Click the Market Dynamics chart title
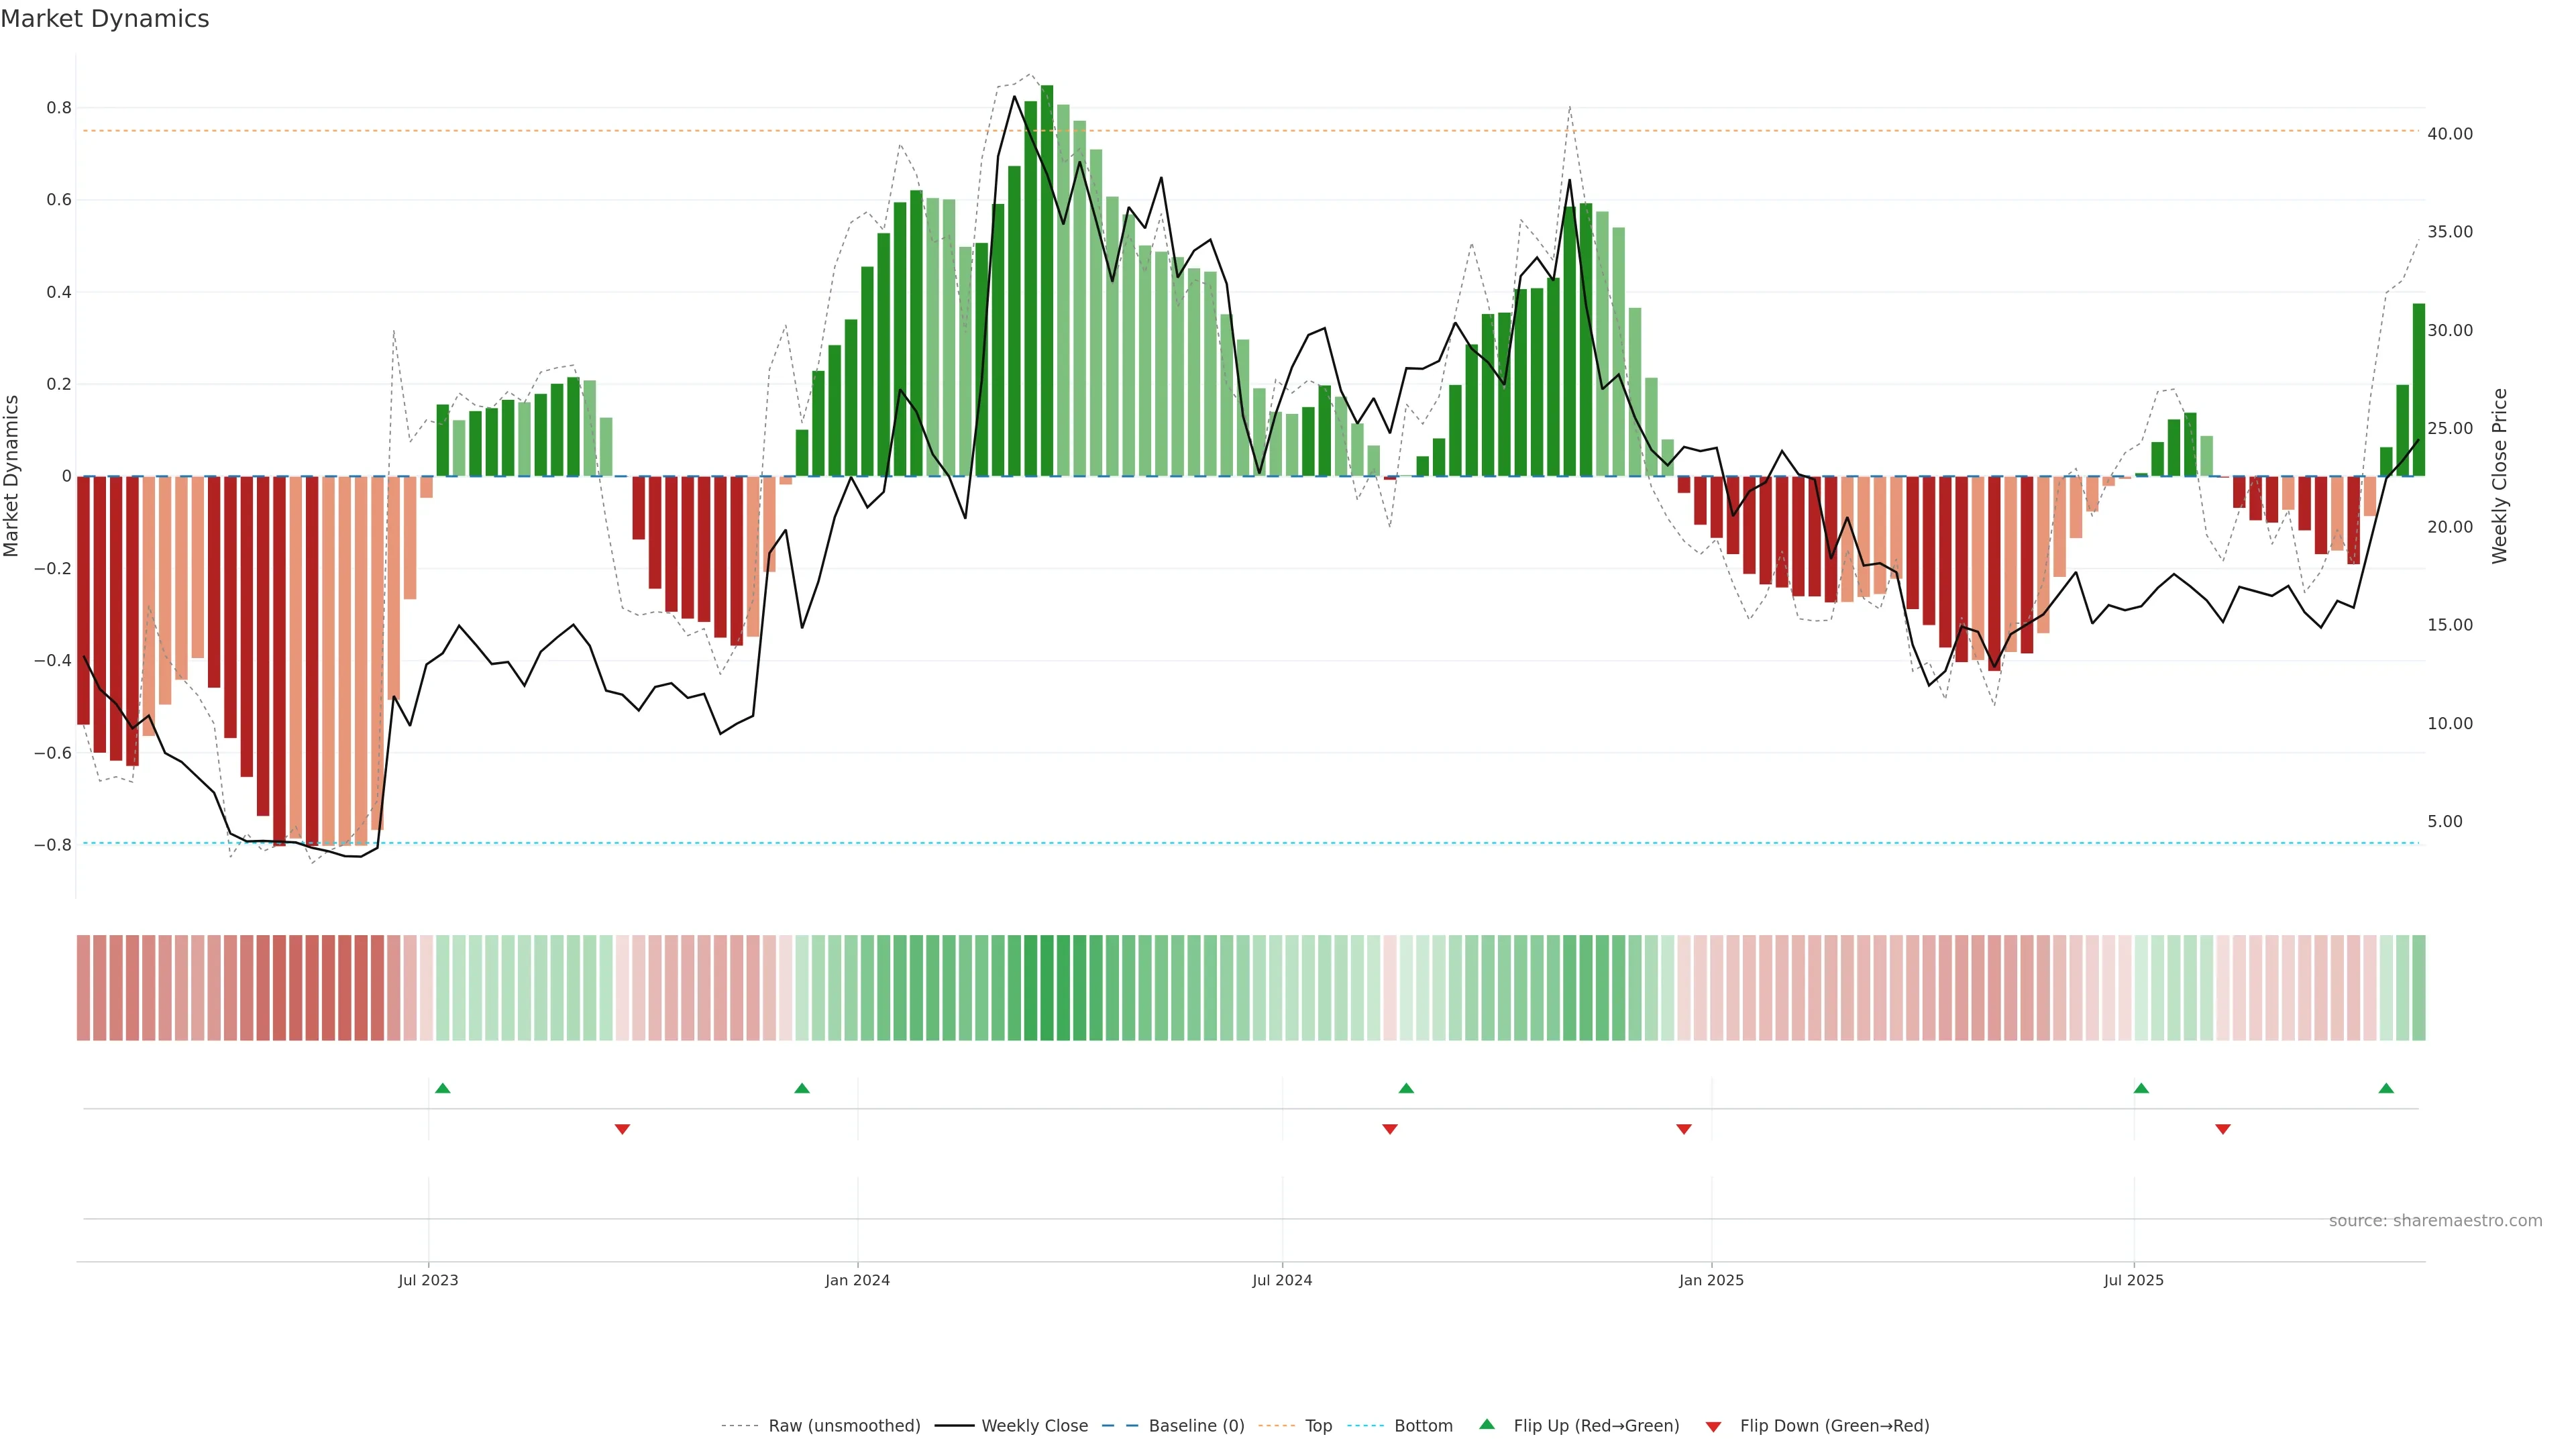This screenshot has height=1449, width=2576. click(105, 19)
